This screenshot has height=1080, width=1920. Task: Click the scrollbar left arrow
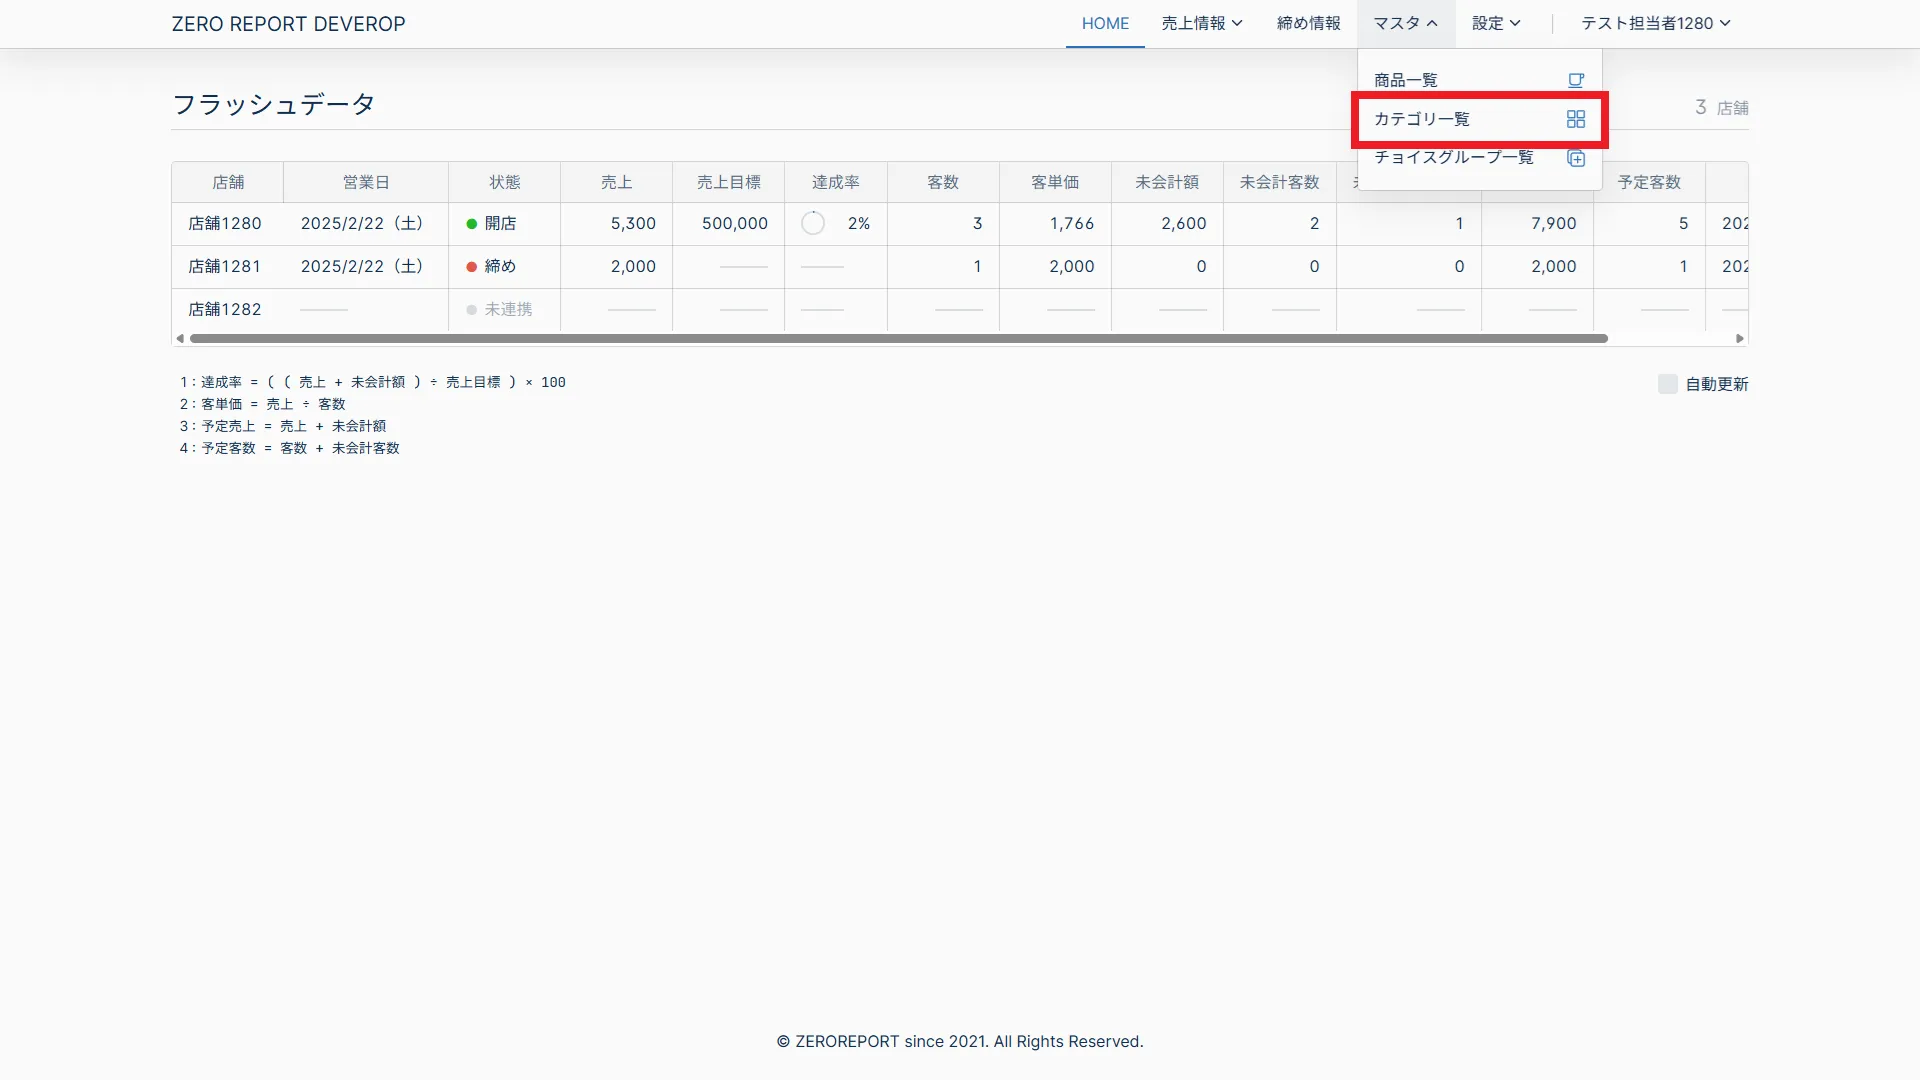click(180, 339)
